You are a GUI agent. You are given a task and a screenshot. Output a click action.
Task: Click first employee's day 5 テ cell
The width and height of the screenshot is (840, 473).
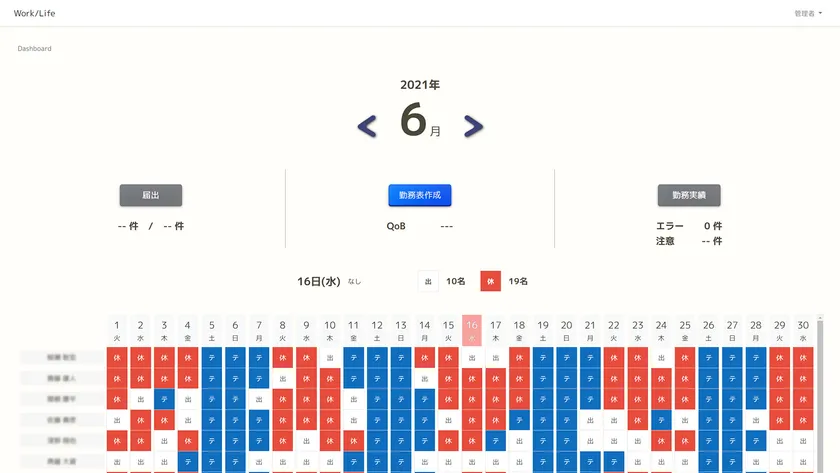212,357
